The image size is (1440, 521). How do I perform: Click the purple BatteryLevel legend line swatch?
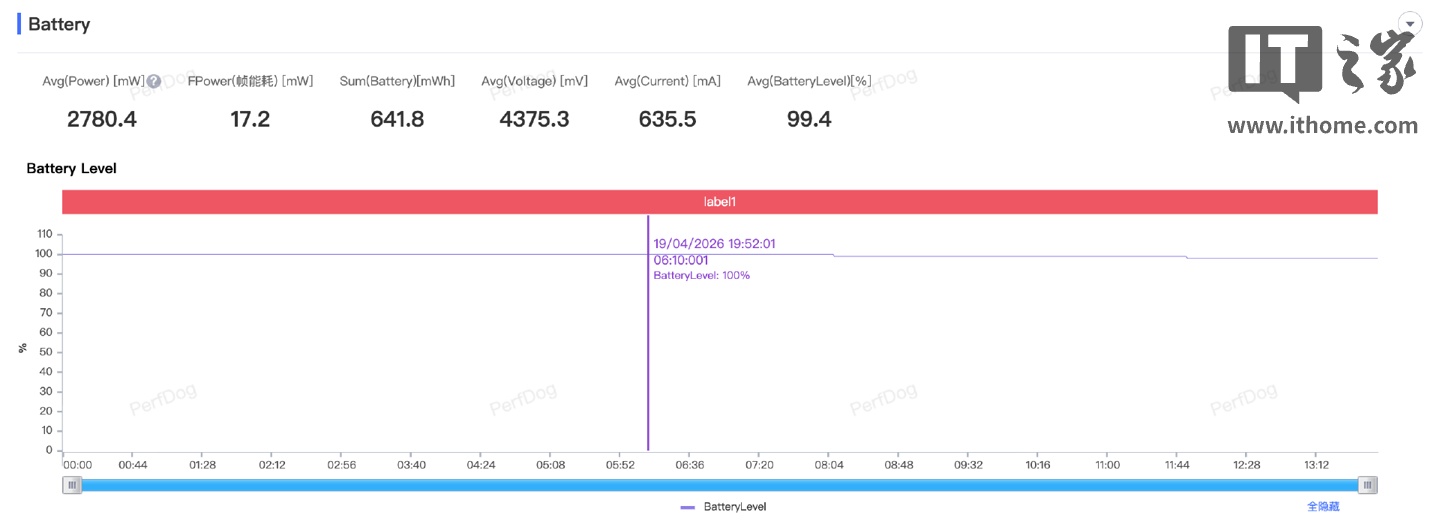pyautogui.click(x=688, y=507)
